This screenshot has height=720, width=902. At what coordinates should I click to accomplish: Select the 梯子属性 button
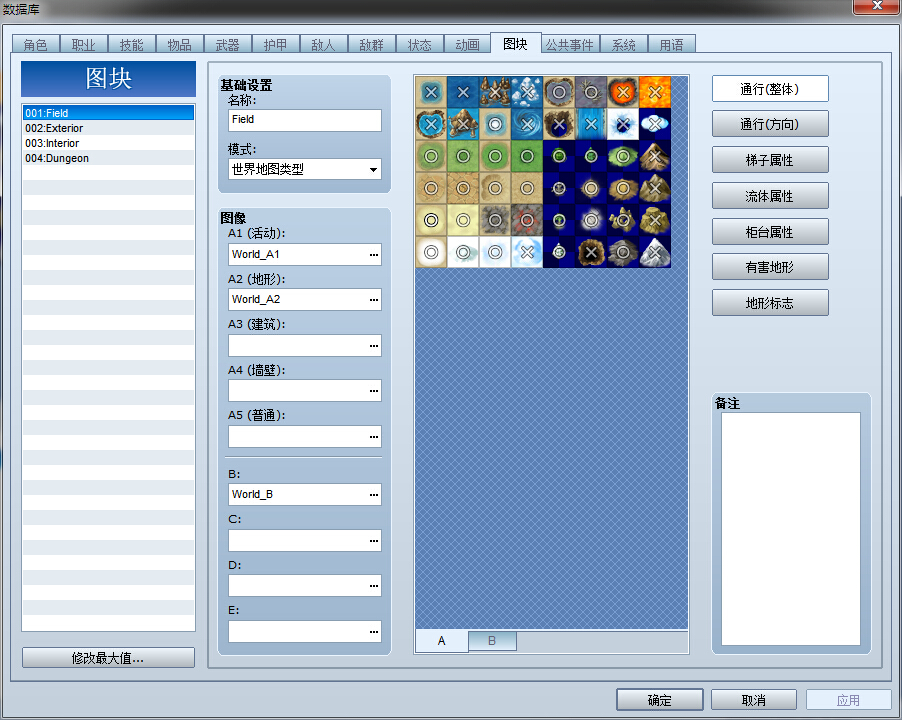[x=770, y=160]
